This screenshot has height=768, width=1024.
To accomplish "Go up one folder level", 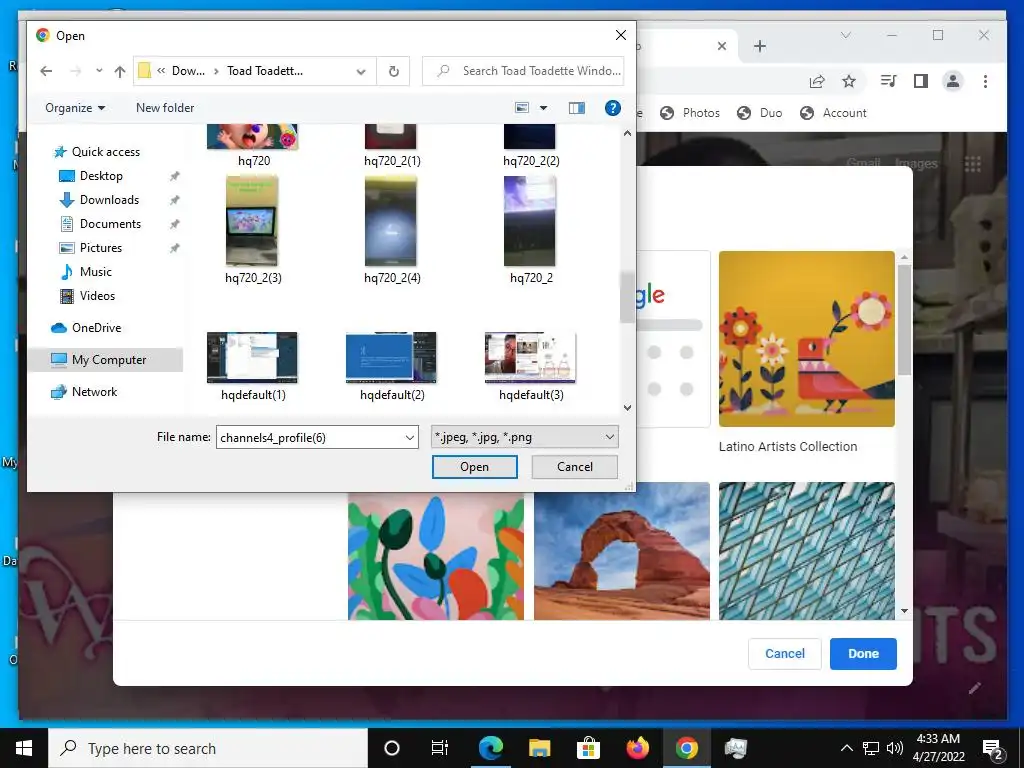I will pos(120,71).
